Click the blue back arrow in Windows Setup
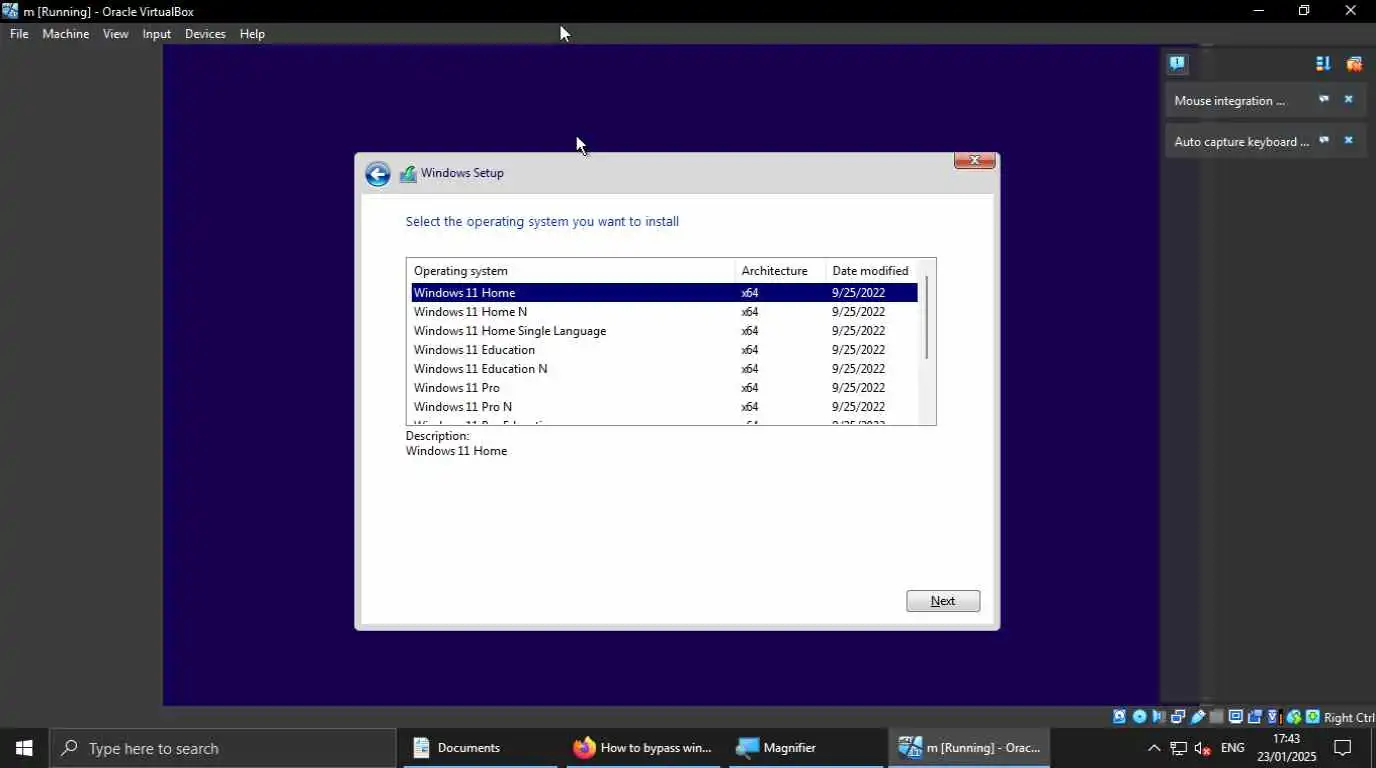Screen dimensions: 1376x768 [x=378, y=174]
